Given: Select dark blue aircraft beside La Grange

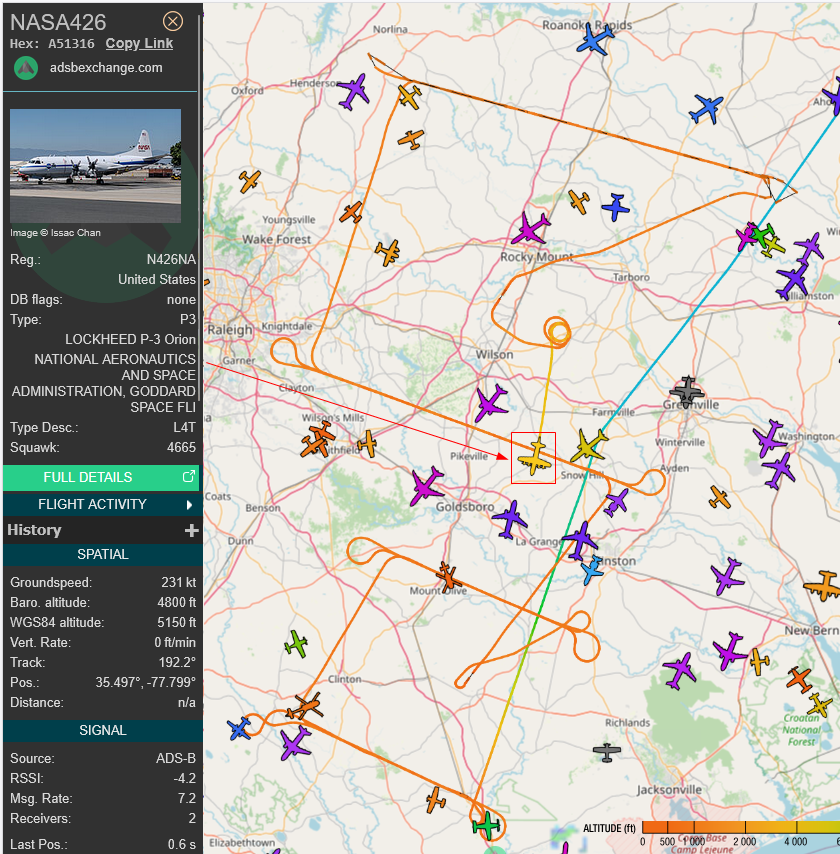Looking at the screenshot, I should tap(581, 540).
